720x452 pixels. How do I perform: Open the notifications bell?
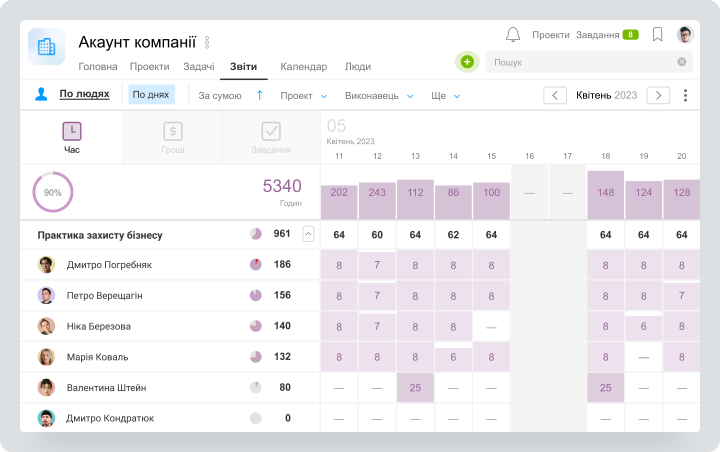tap(513, 34)
